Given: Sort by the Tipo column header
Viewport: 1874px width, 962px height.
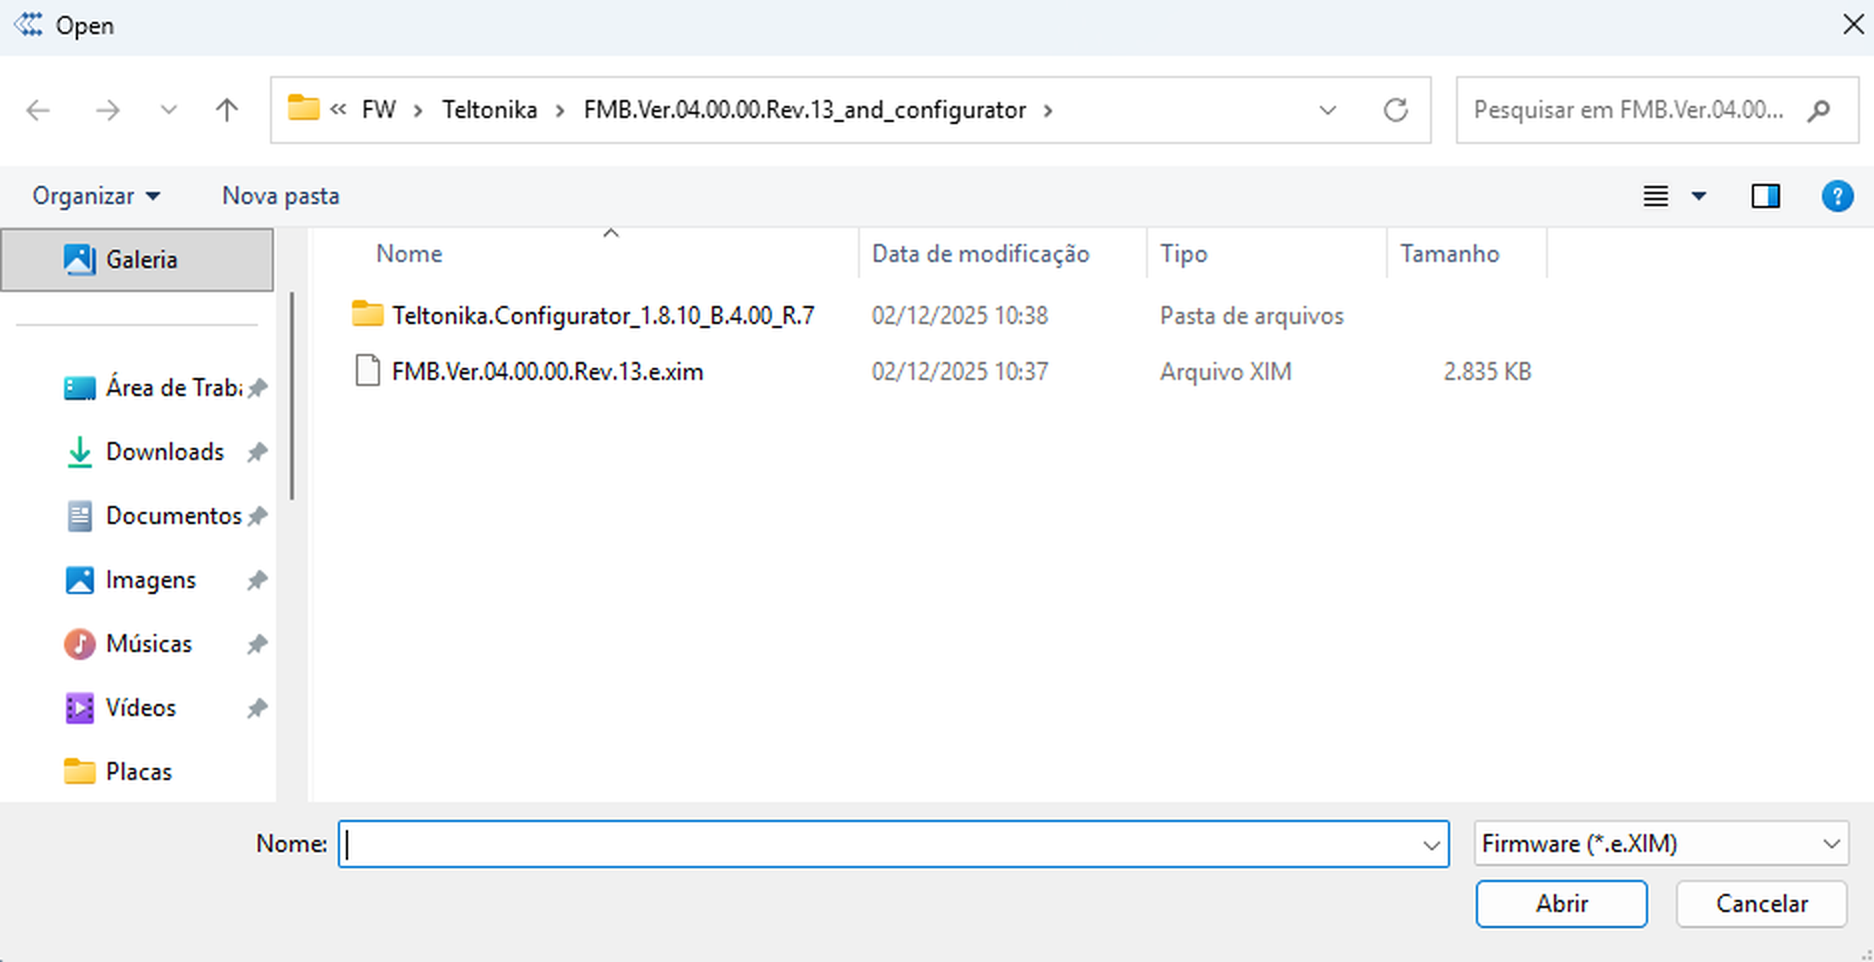Looking at the screenshot, I should (1184, 254).
